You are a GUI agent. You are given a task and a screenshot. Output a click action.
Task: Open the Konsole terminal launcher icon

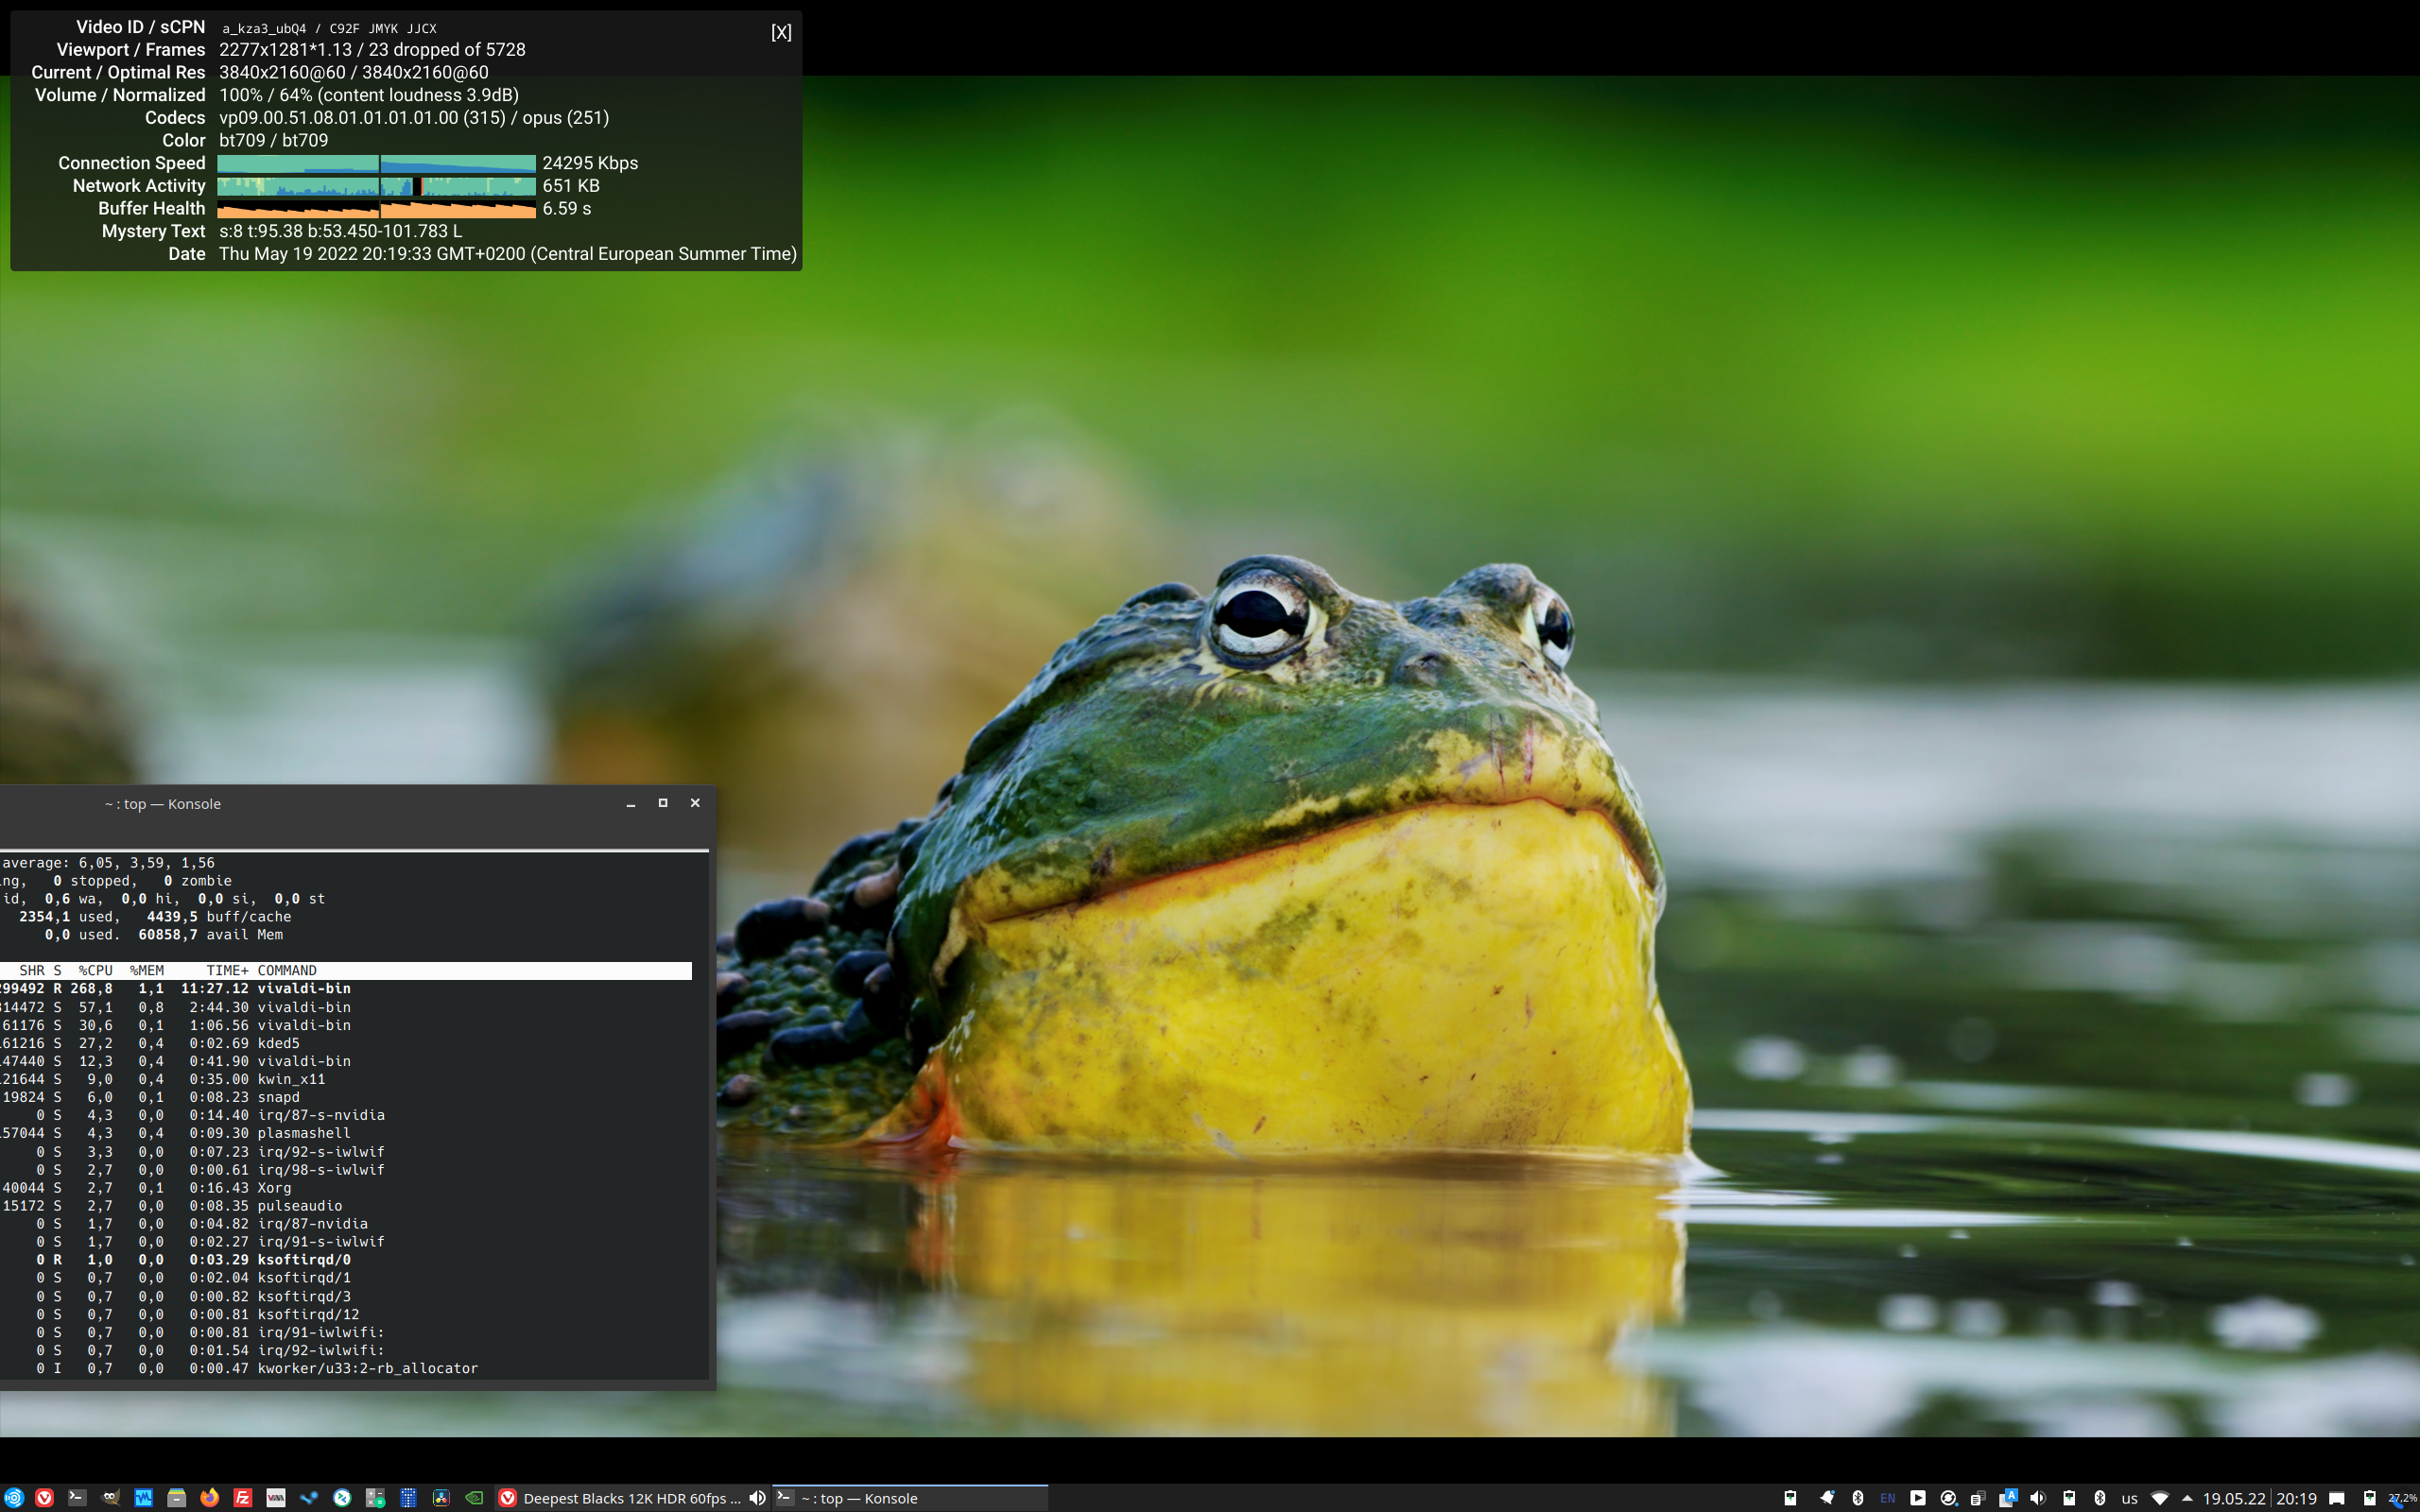click(77, 1497)
